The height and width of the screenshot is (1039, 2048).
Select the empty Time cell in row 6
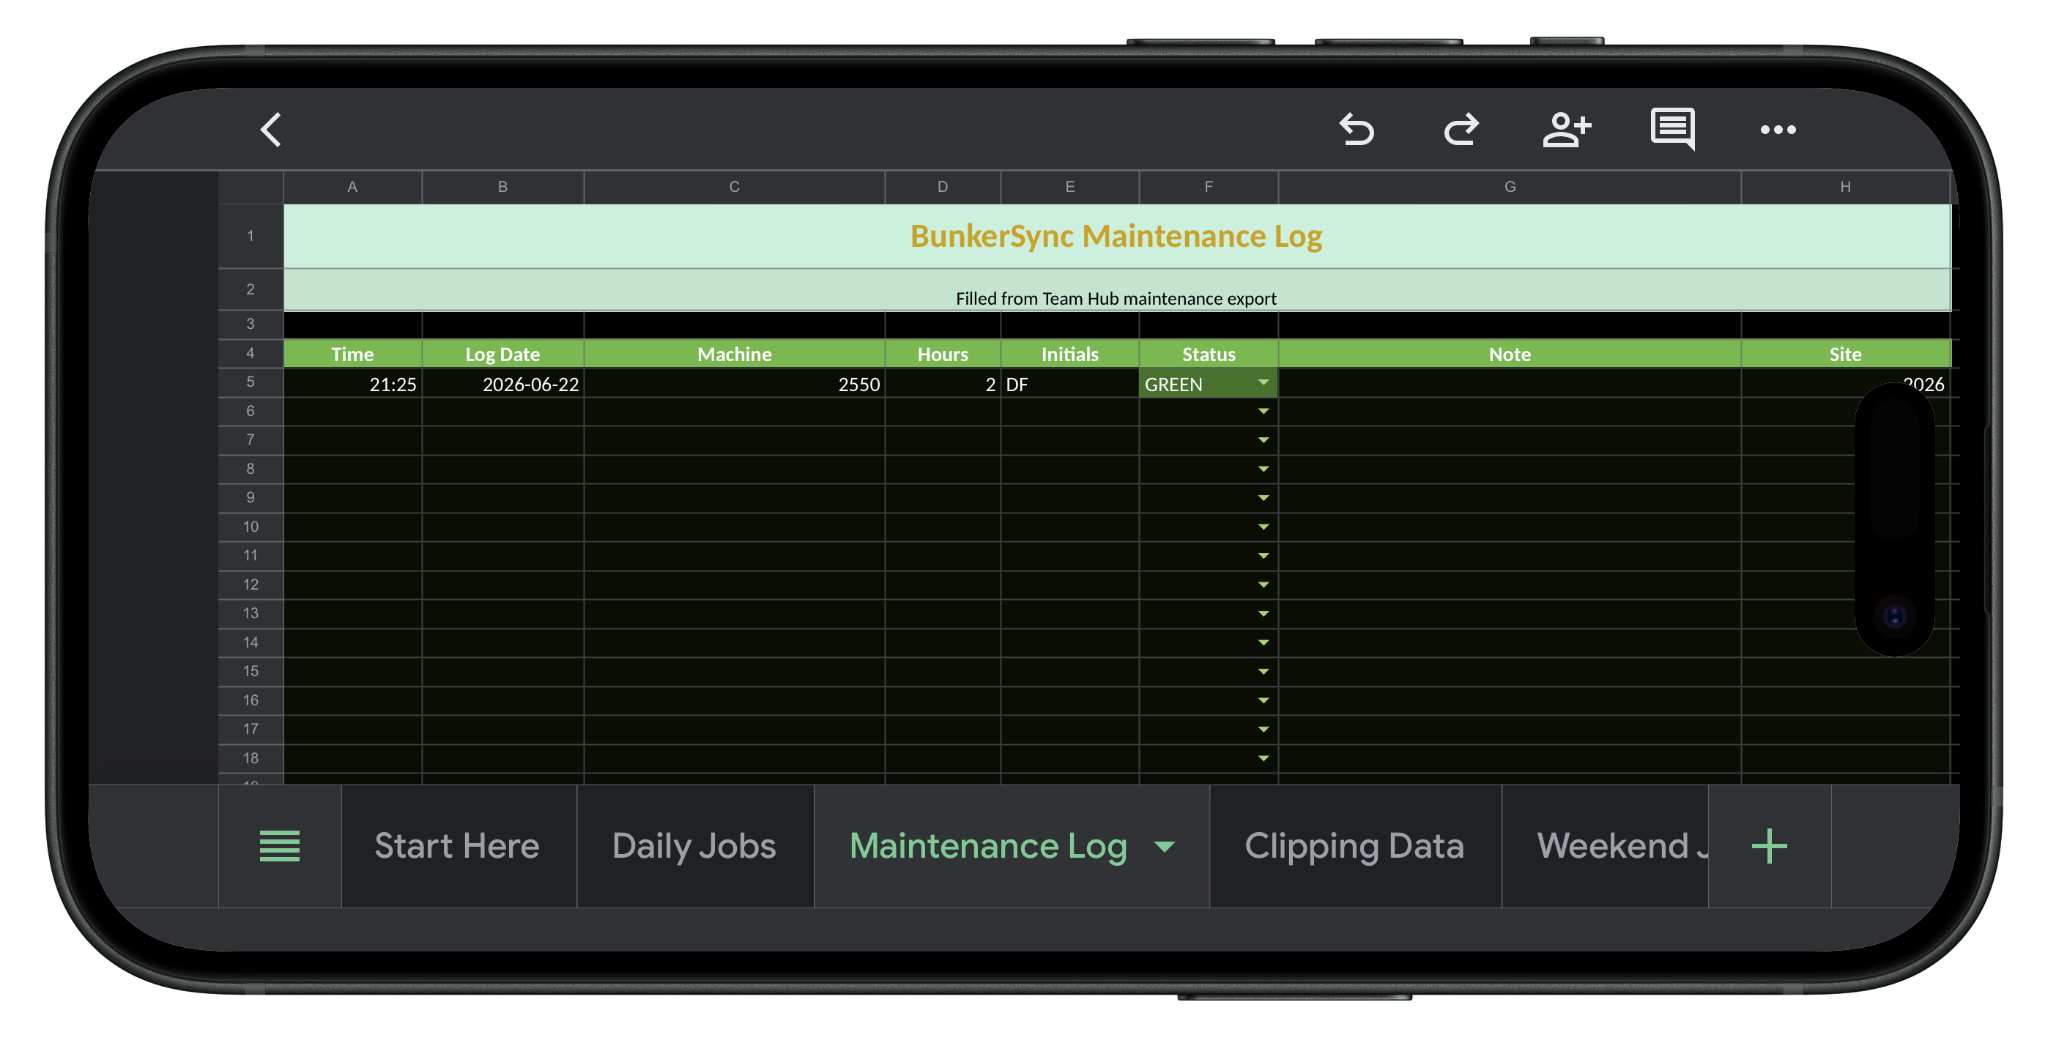(353, 412)
